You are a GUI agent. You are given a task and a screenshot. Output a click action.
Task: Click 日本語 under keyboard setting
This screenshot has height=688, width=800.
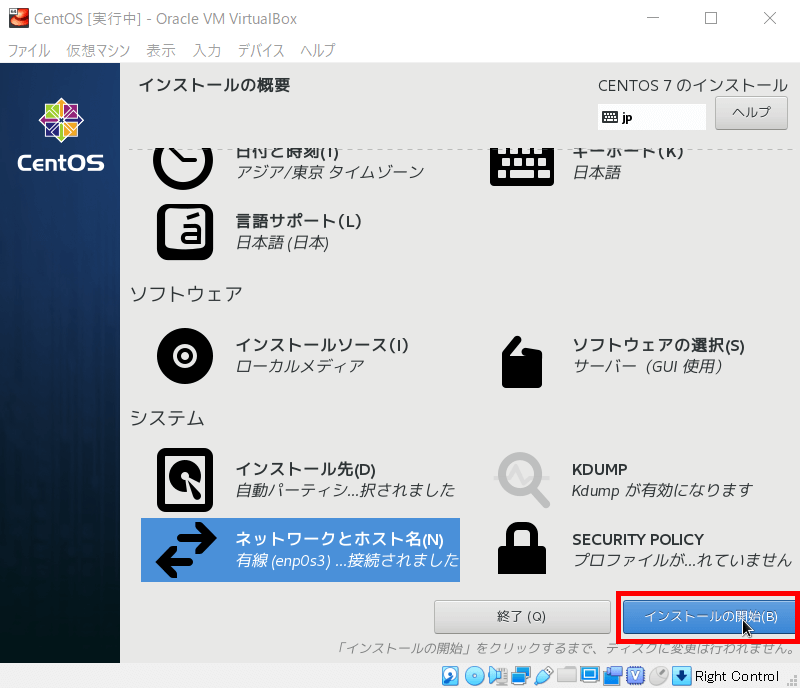tap(597, 173)
